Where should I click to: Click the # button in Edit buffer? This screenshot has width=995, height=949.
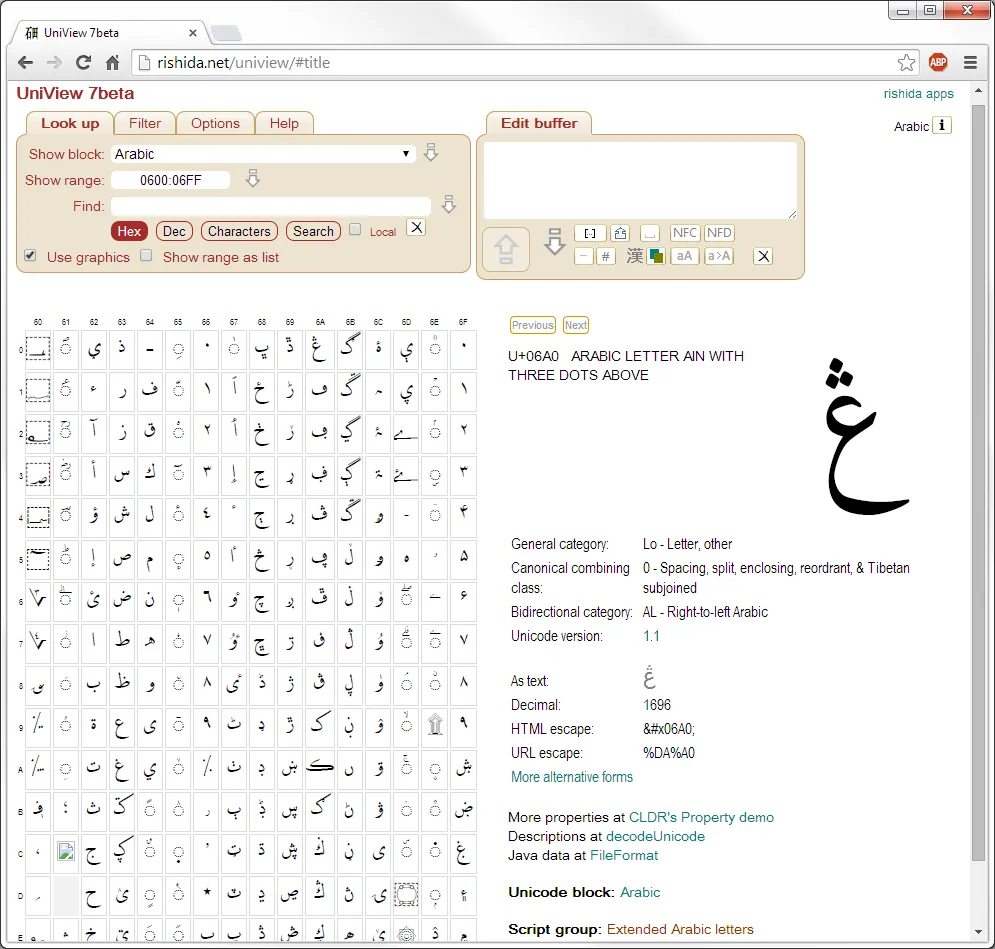coord(605,256)
